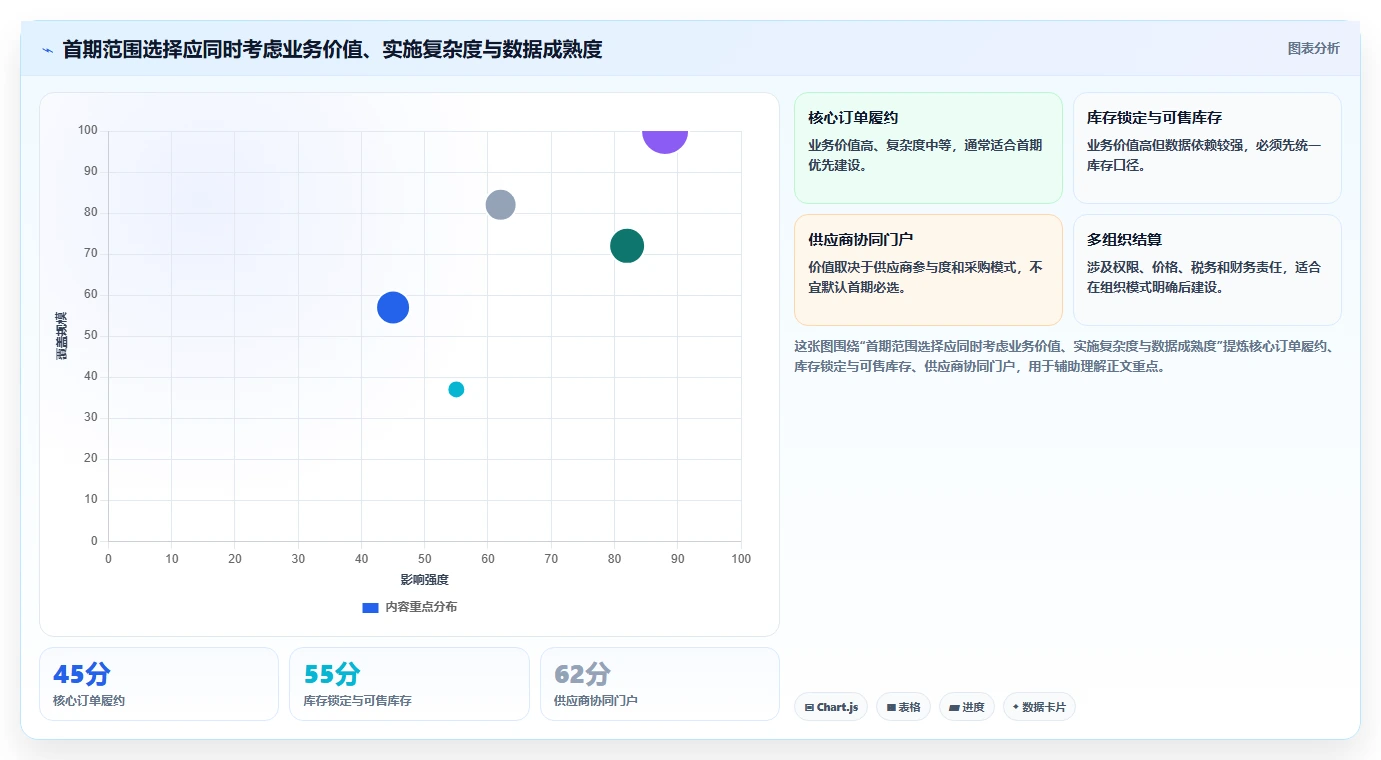This screenshot has height=760, width=1381.
Task: Click the Chart.js tag icon
Action: pos(809,708)
